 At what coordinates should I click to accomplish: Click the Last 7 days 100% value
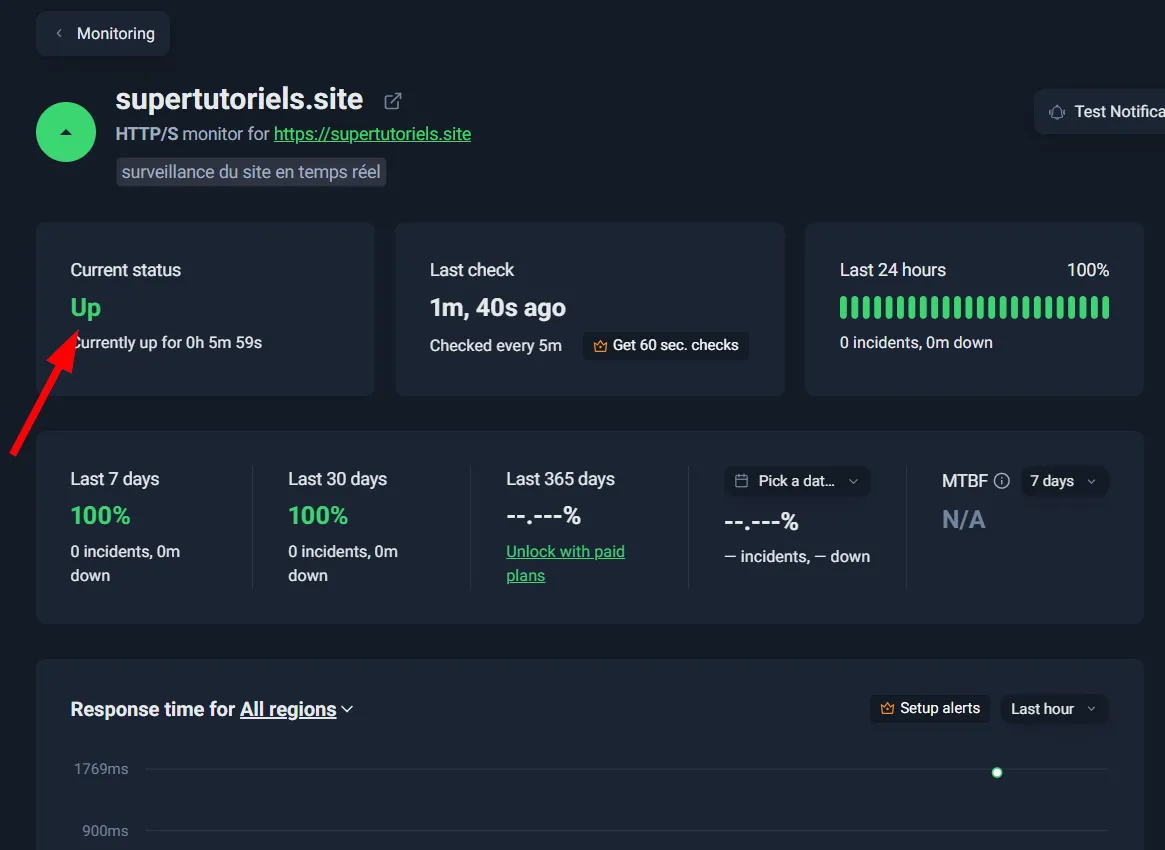click(100, 516)
